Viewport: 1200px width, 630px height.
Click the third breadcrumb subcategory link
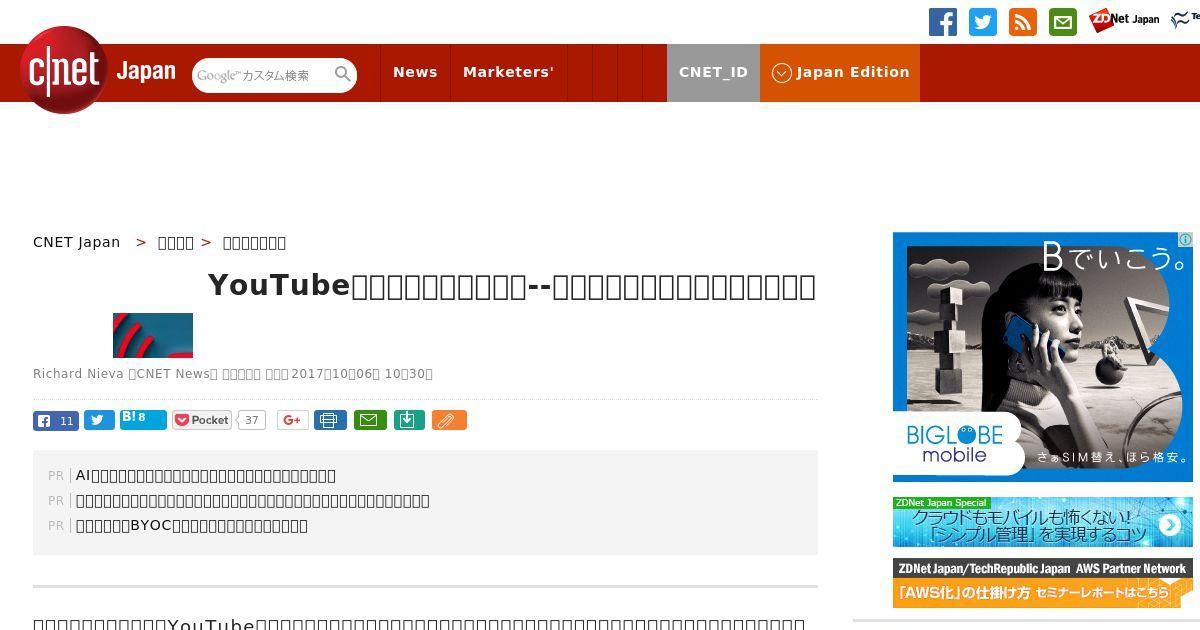(254, 242)
